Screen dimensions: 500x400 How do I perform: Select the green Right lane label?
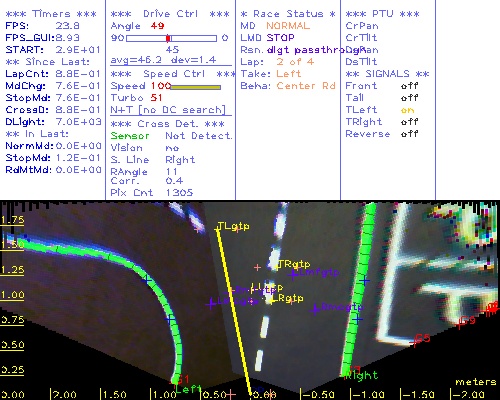361,376
